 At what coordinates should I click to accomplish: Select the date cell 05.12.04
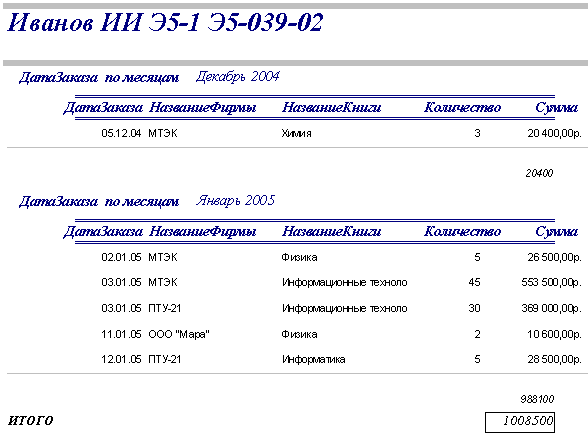click(121, 133)
